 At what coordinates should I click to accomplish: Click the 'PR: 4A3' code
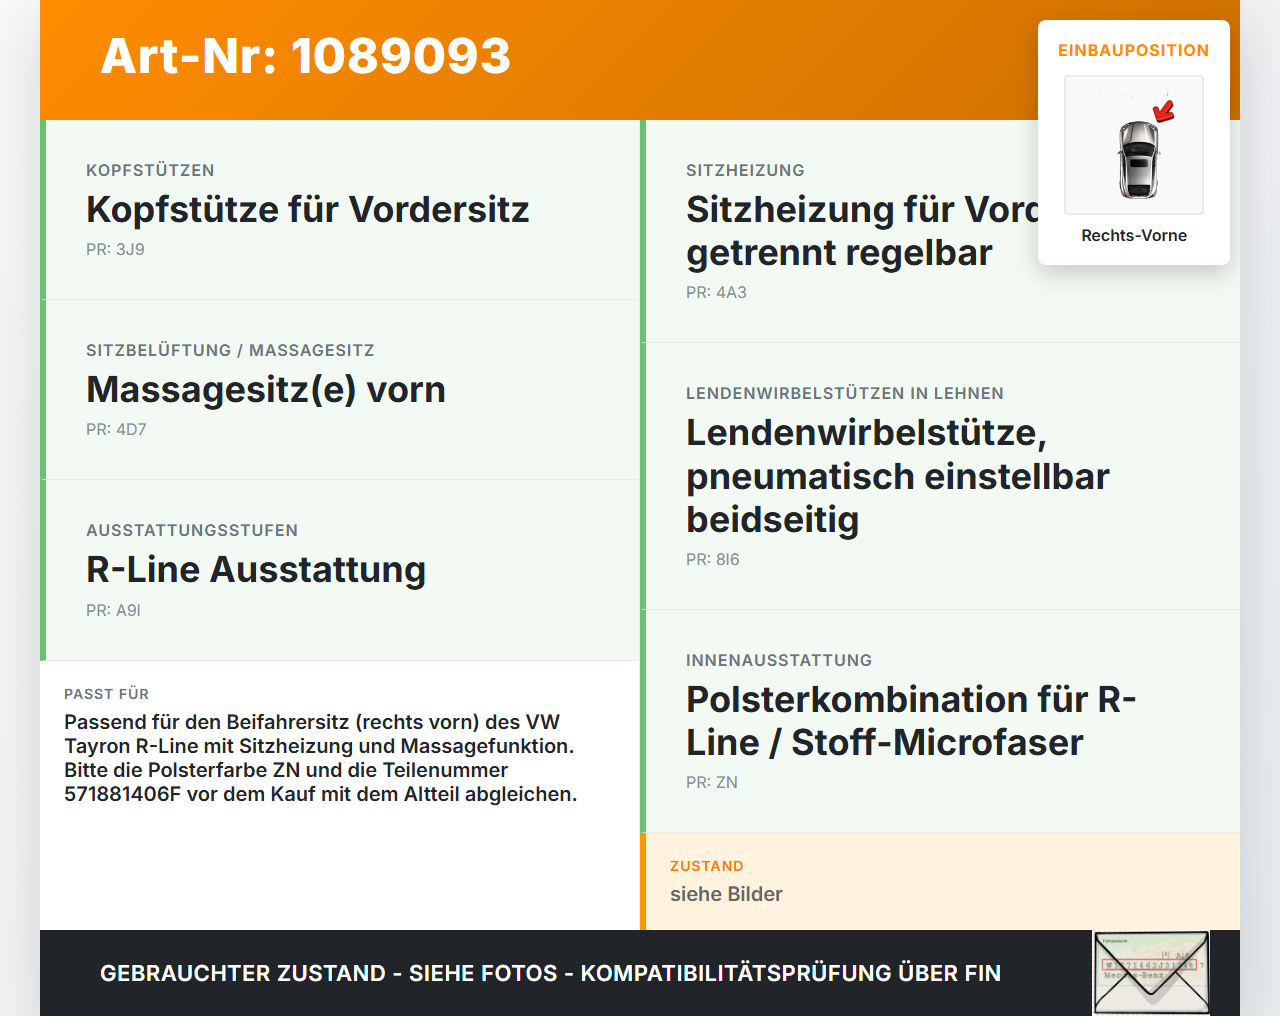716,293
